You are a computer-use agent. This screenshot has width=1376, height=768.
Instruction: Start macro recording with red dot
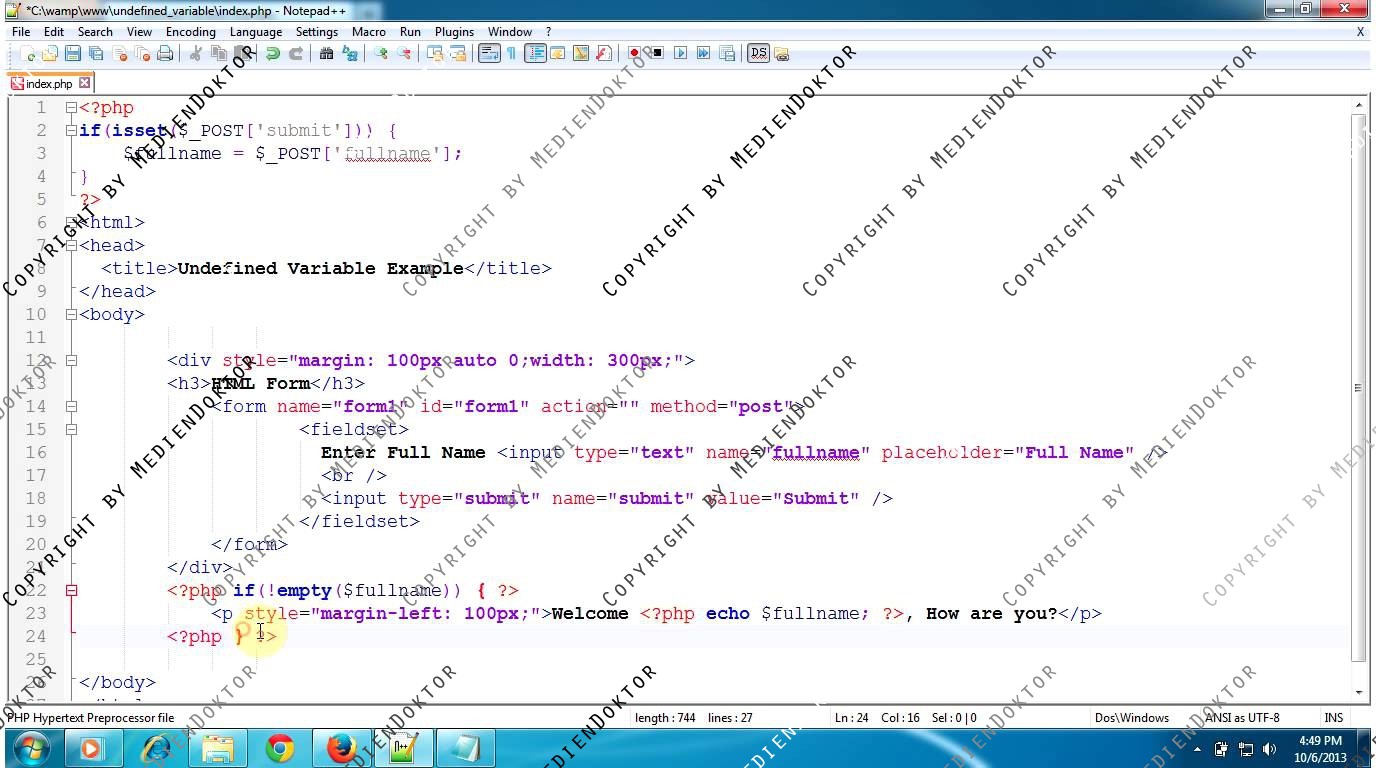634,53
